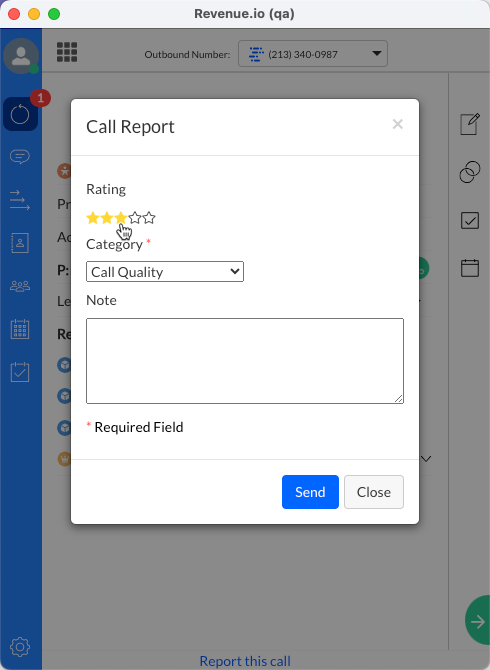Set the rating to four stars

[135, 218]
